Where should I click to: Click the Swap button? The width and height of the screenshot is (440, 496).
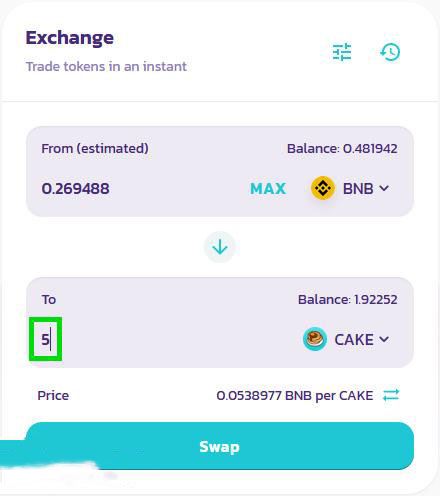[220, 446]
